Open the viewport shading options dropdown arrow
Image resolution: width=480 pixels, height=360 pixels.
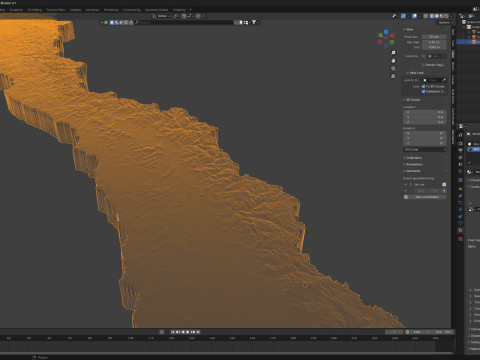451,16
